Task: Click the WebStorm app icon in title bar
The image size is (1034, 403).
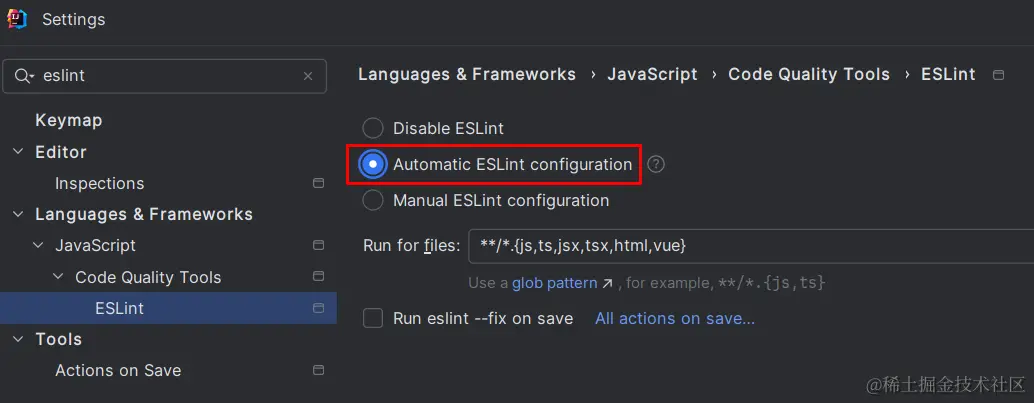Action: tap(17, 19)
